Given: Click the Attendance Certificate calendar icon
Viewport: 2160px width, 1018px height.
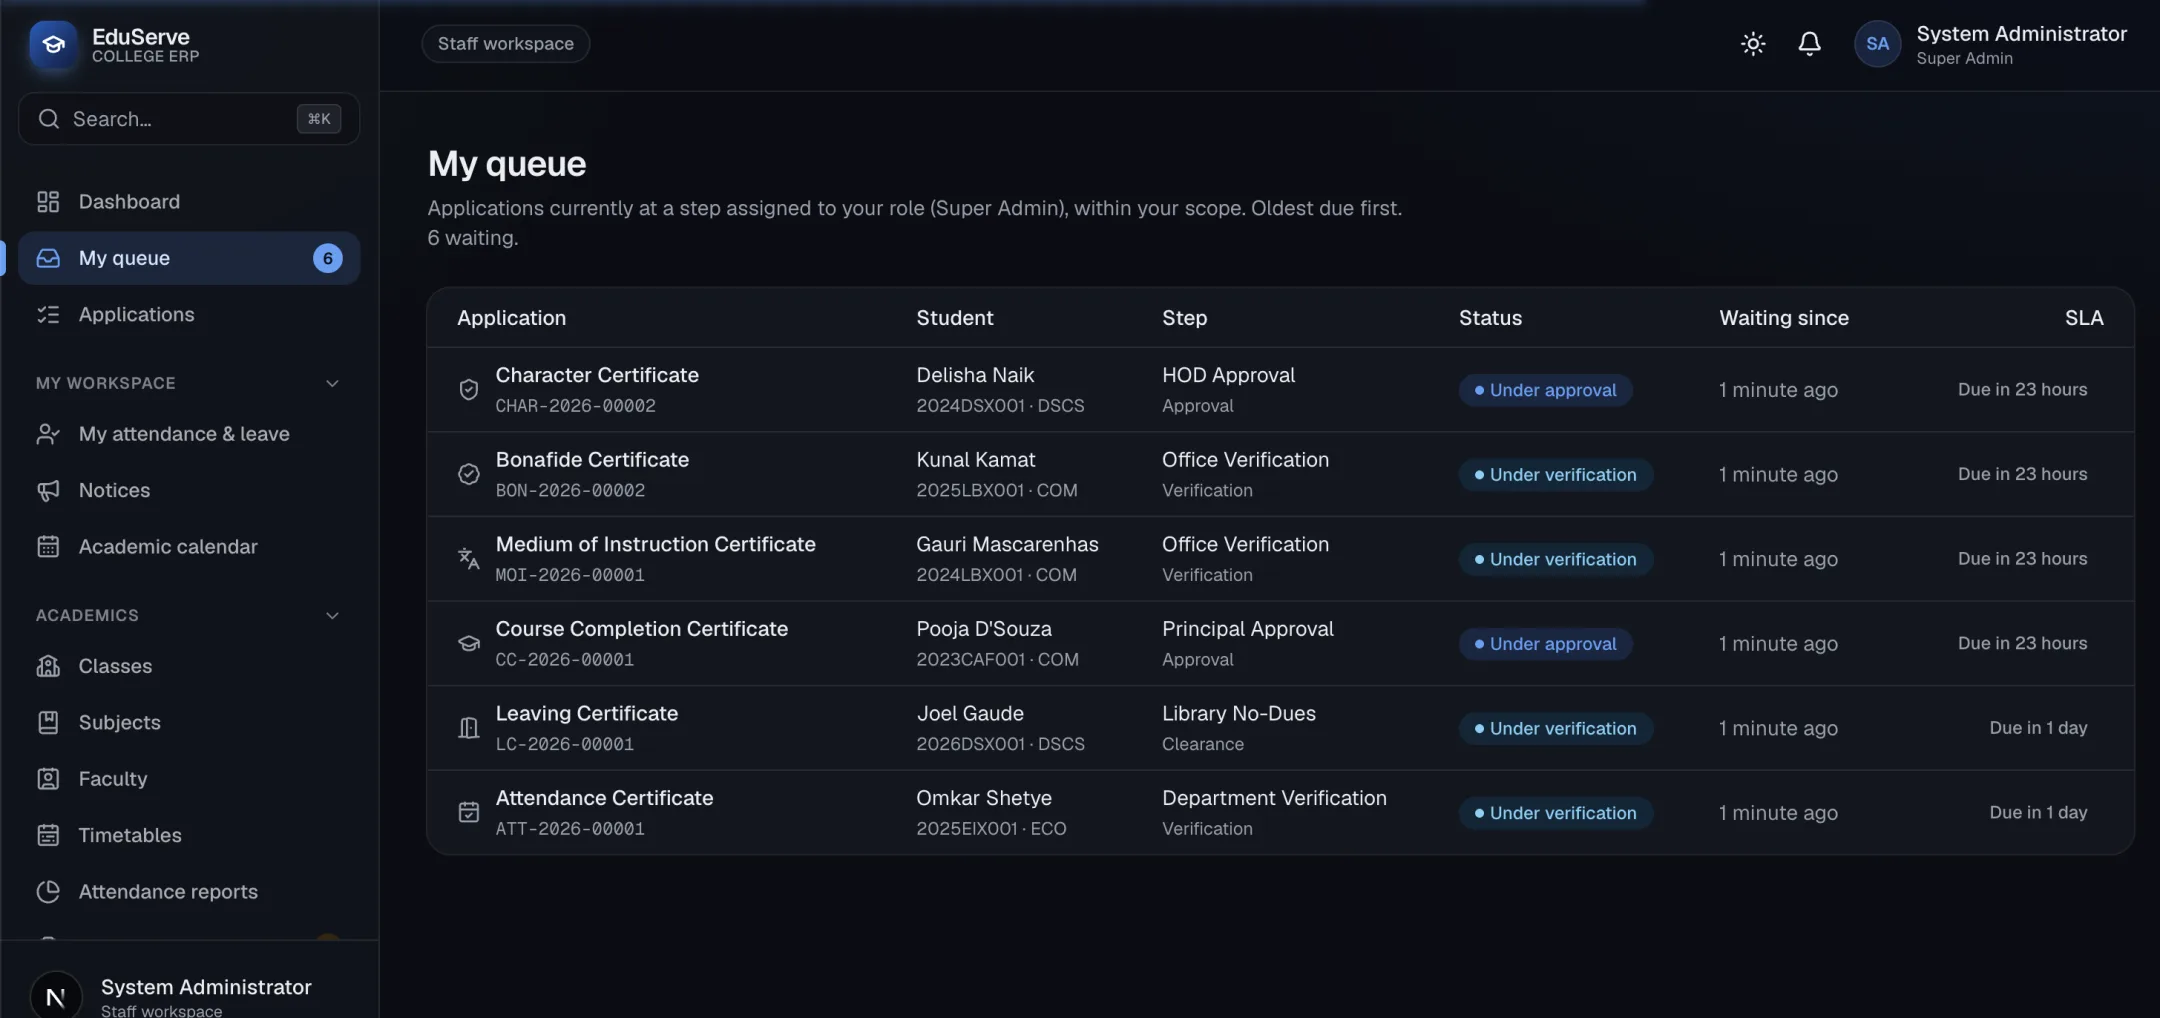Looking at the screenshot, I should [x=468, y=812].
